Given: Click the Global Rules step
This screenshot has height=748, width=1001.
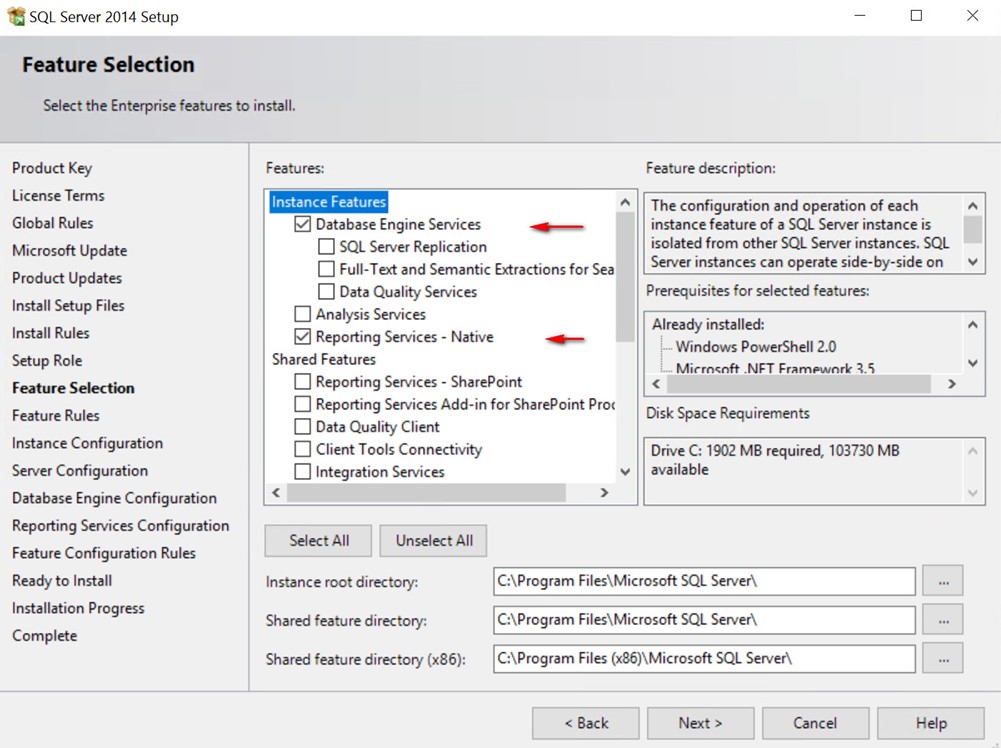Looking at the screenshot, I should pyautogui.click(x=52, y=223).
